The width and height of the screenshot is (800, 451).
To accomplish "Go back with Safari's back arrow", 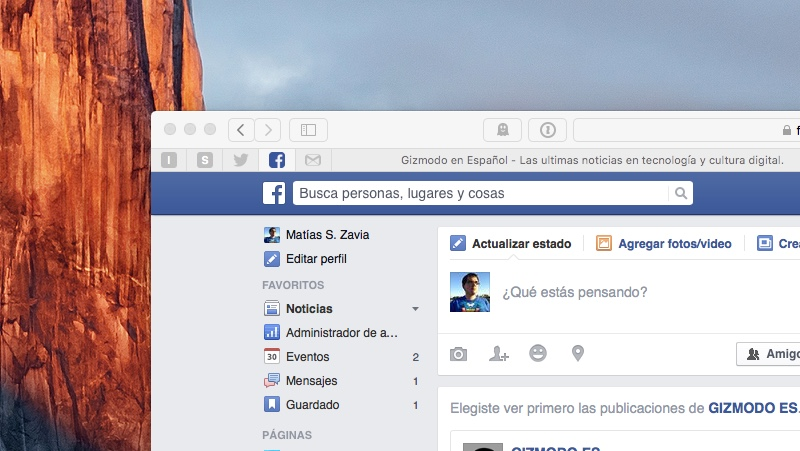I will pyautogui.click(x=241, y=130).
